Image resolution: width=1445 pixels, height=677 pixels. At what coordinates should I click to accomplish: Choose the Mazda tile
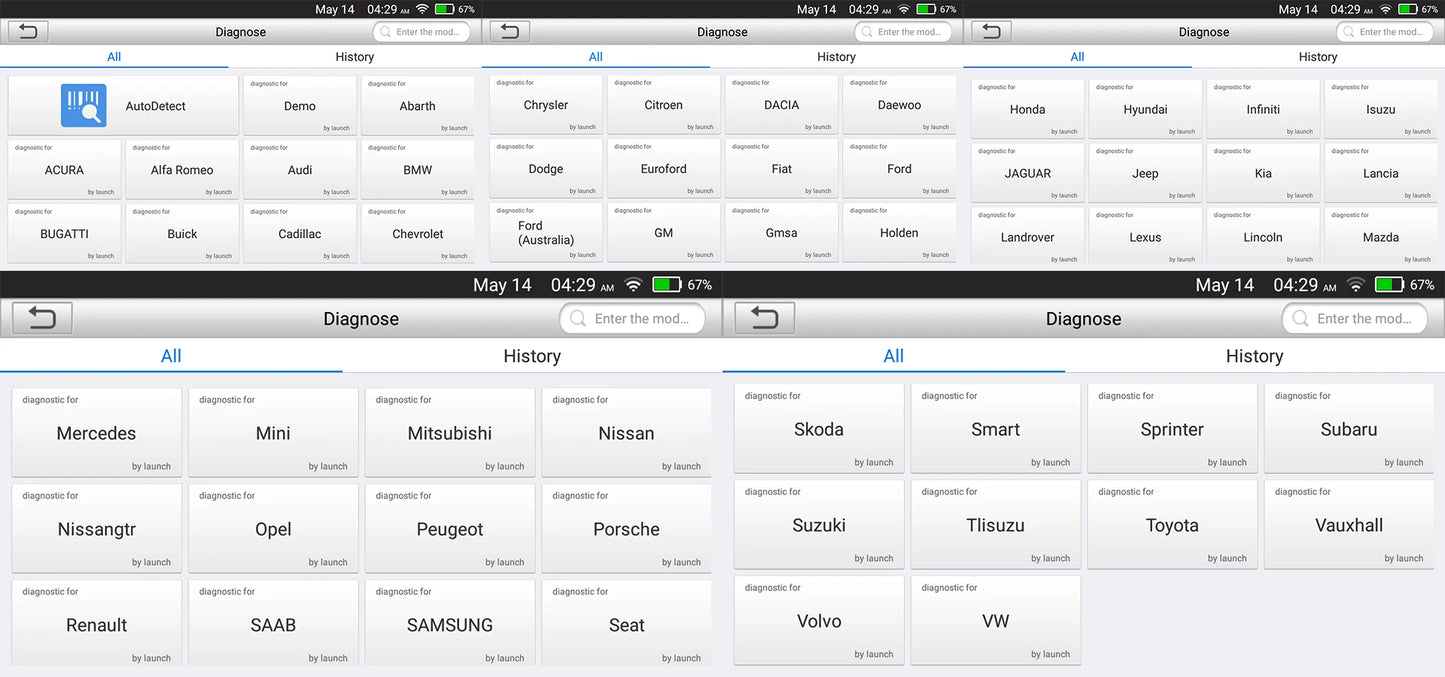pyautogui.click(x=1381, y=237)
